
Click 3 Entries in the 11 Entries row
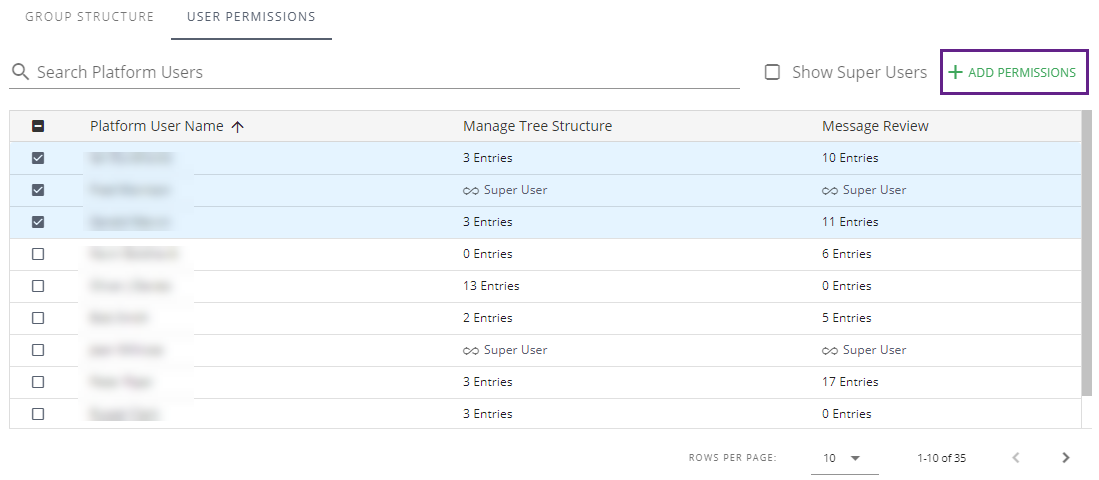[487, 222]
